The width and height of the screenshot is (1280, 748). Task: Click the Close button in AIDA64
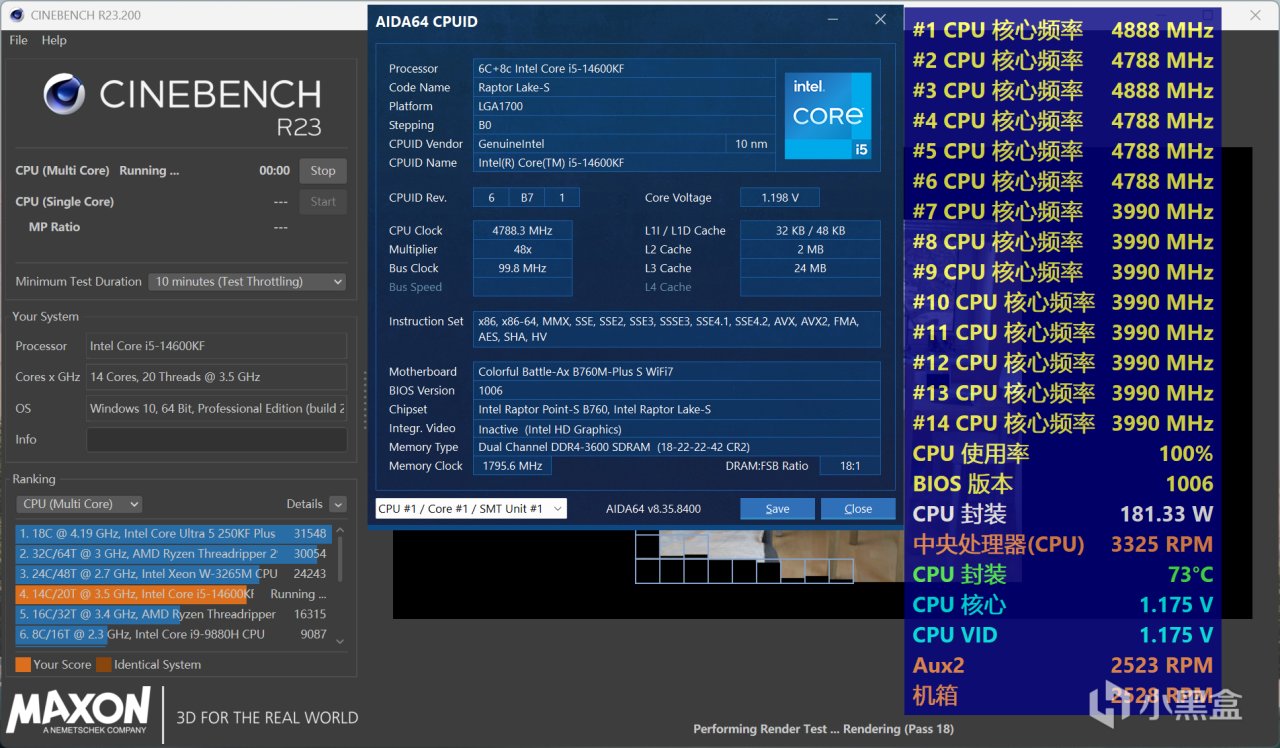coord(858,508)
